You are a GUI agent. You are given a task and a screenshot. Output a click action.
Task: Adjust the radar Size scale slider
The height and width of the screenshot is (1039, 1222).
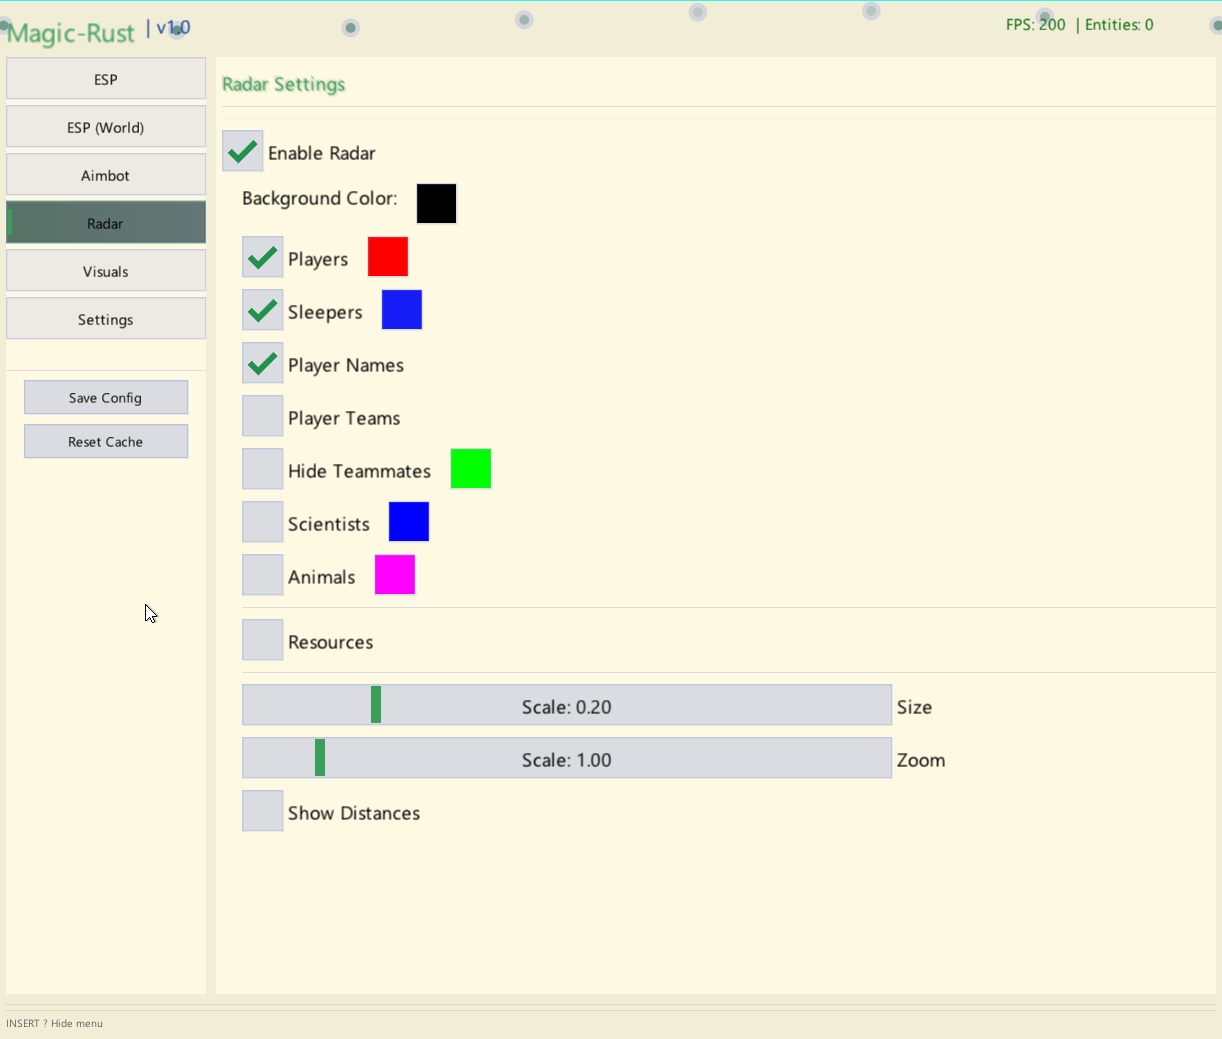coord(566,704)
